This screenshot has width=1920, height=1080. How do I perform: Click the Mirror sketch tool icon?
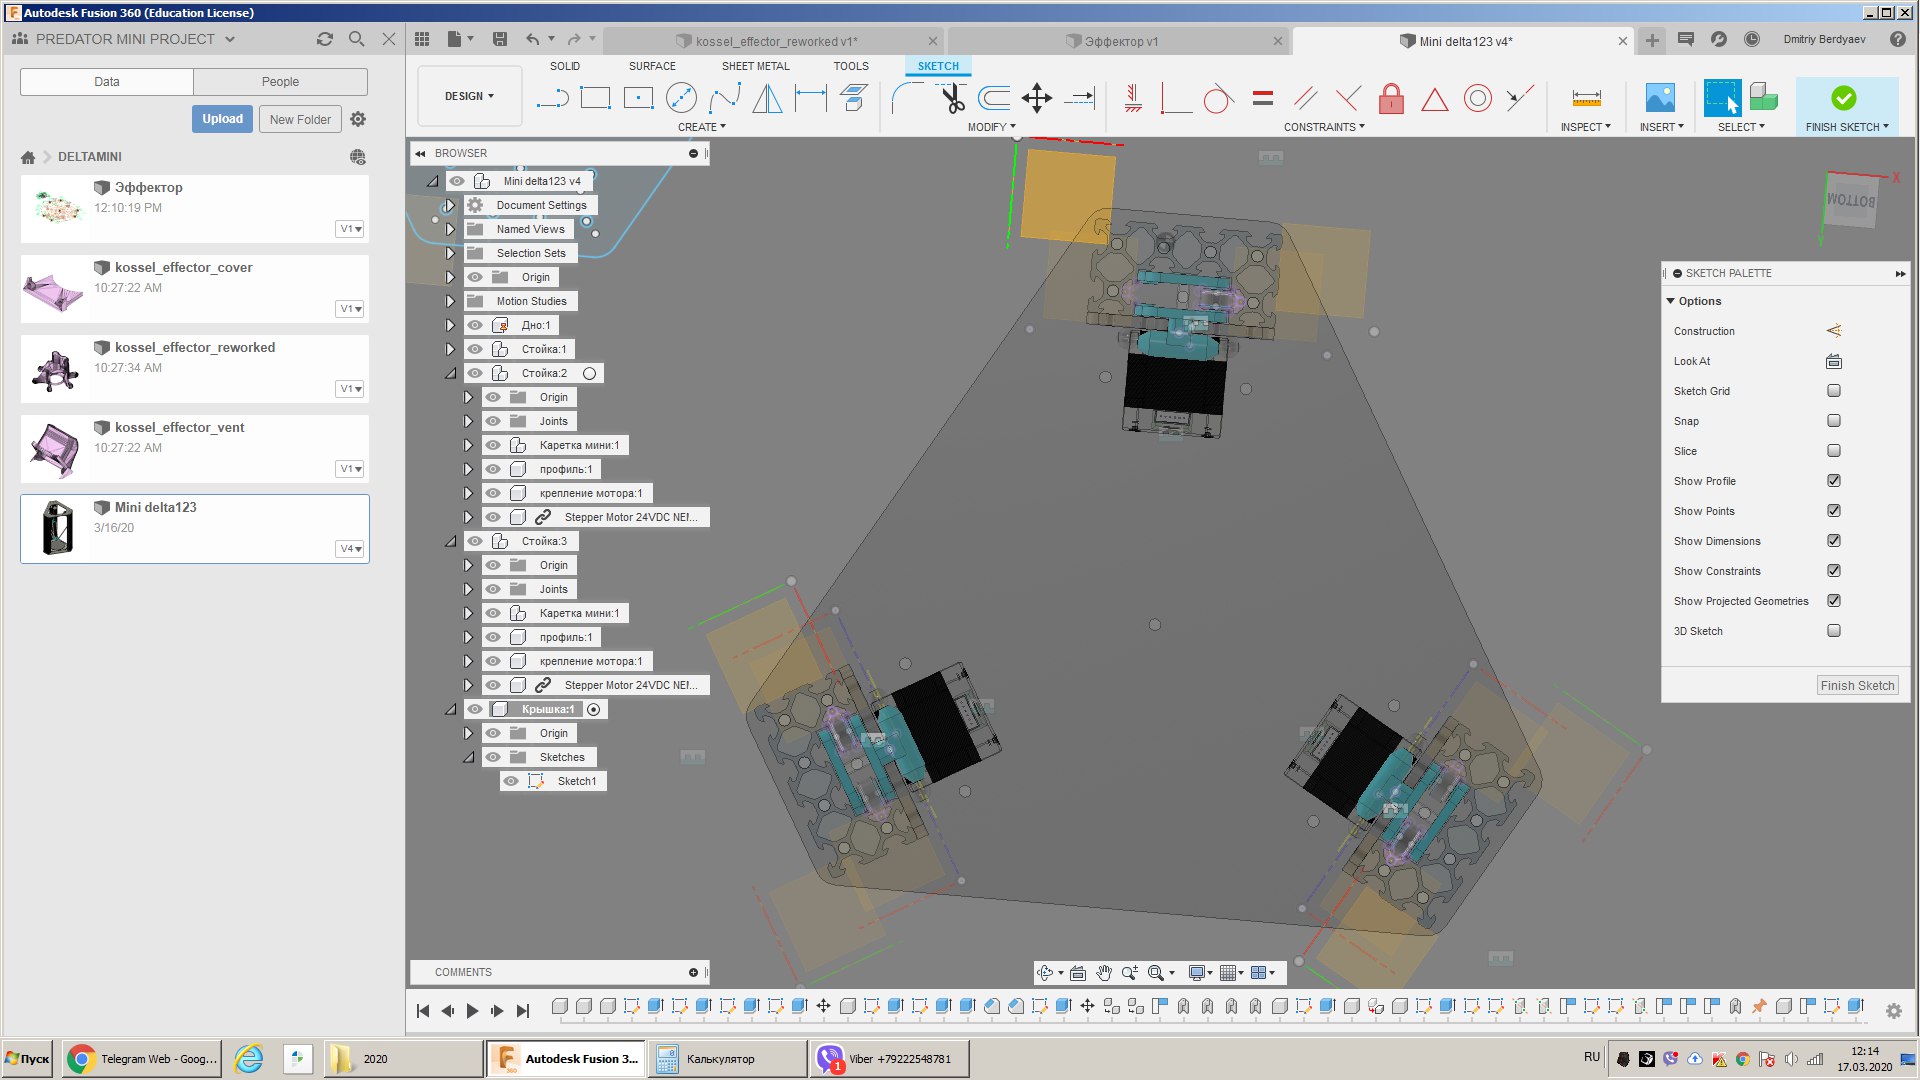(x=767, y=98)
